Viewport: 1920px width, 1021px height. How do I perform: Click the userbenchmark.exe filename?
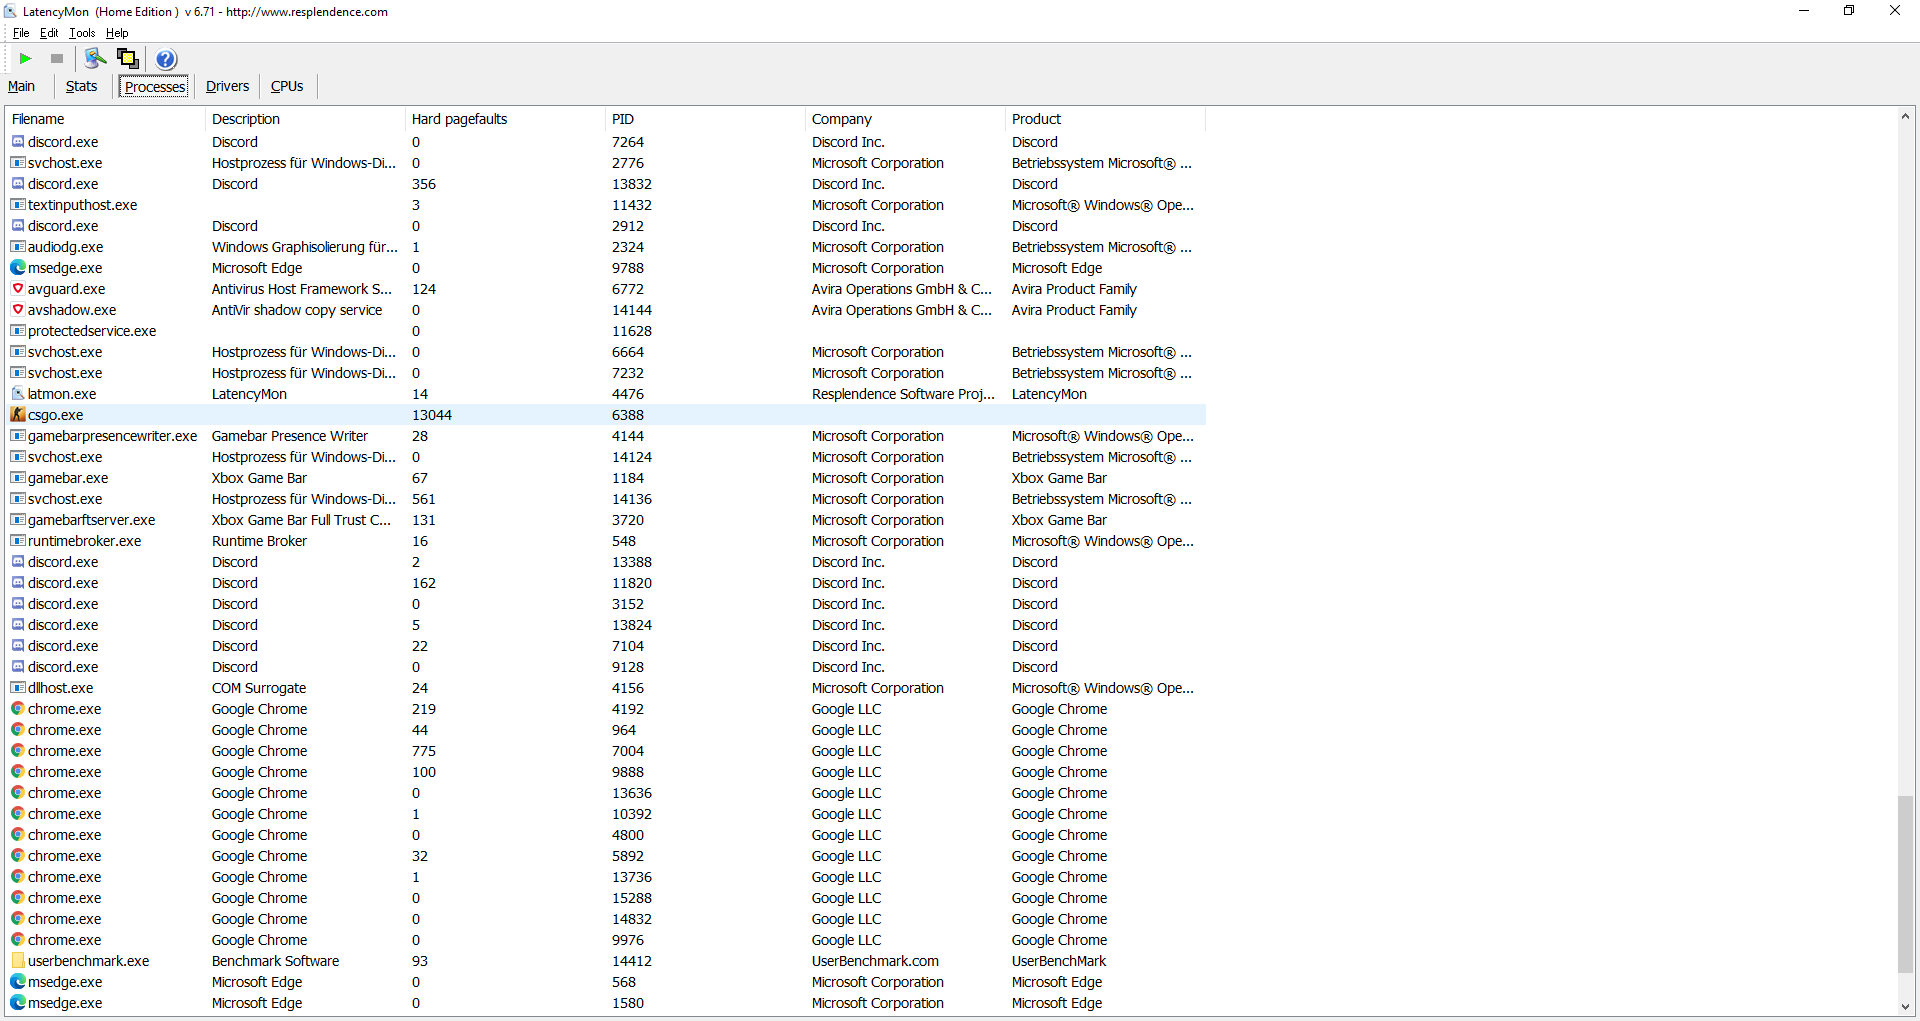pyautogui.click(x=88, y=961)
